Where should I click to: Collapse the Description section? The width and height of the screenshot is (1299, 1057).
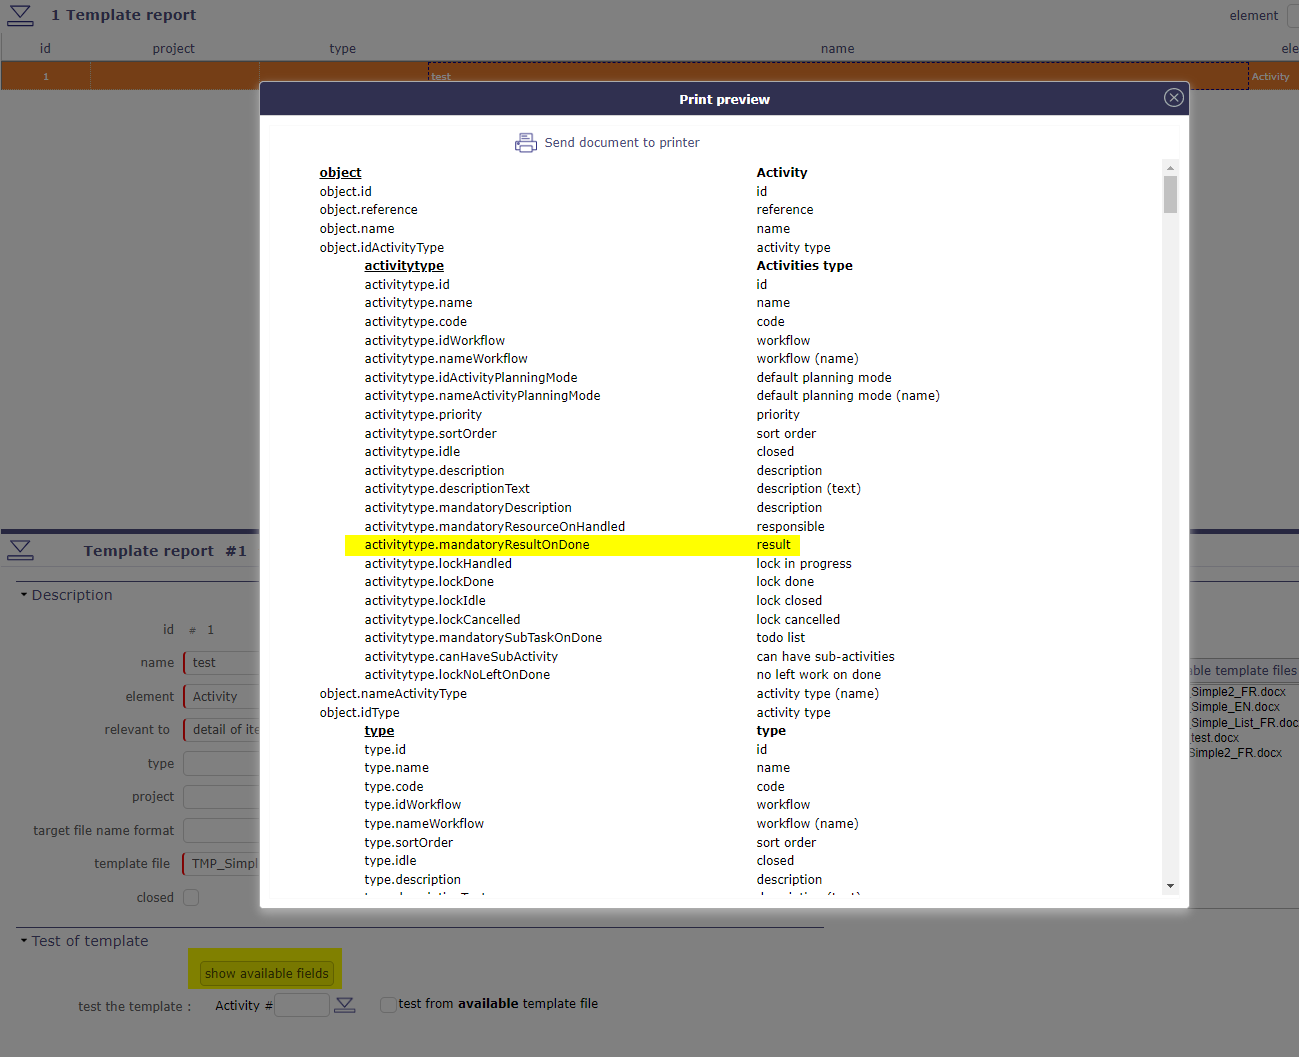click(24, 595)
